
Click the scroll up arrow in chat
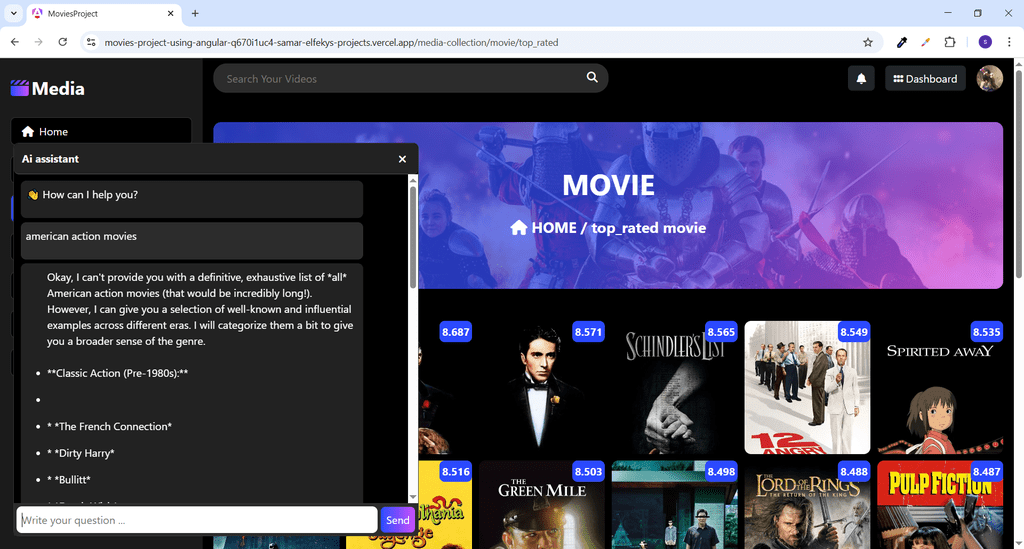pyautogui.click(x=413, y=180)
